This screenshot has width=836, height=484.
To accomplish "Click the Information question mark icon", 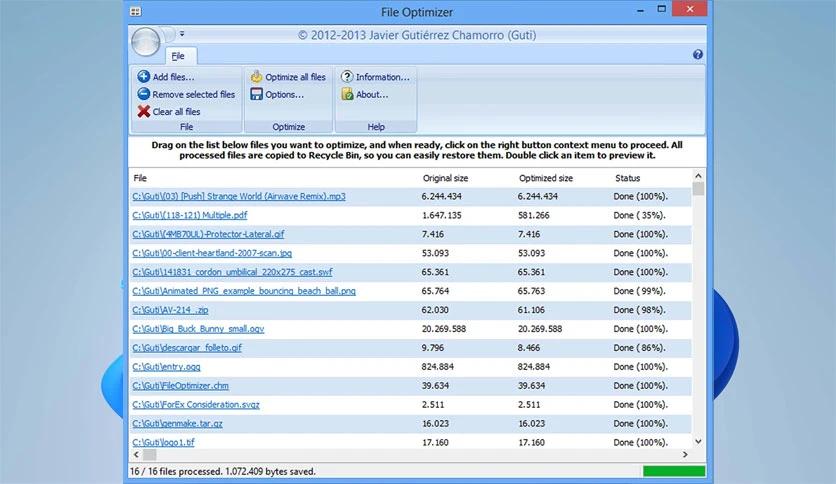I will pos(347,76).
